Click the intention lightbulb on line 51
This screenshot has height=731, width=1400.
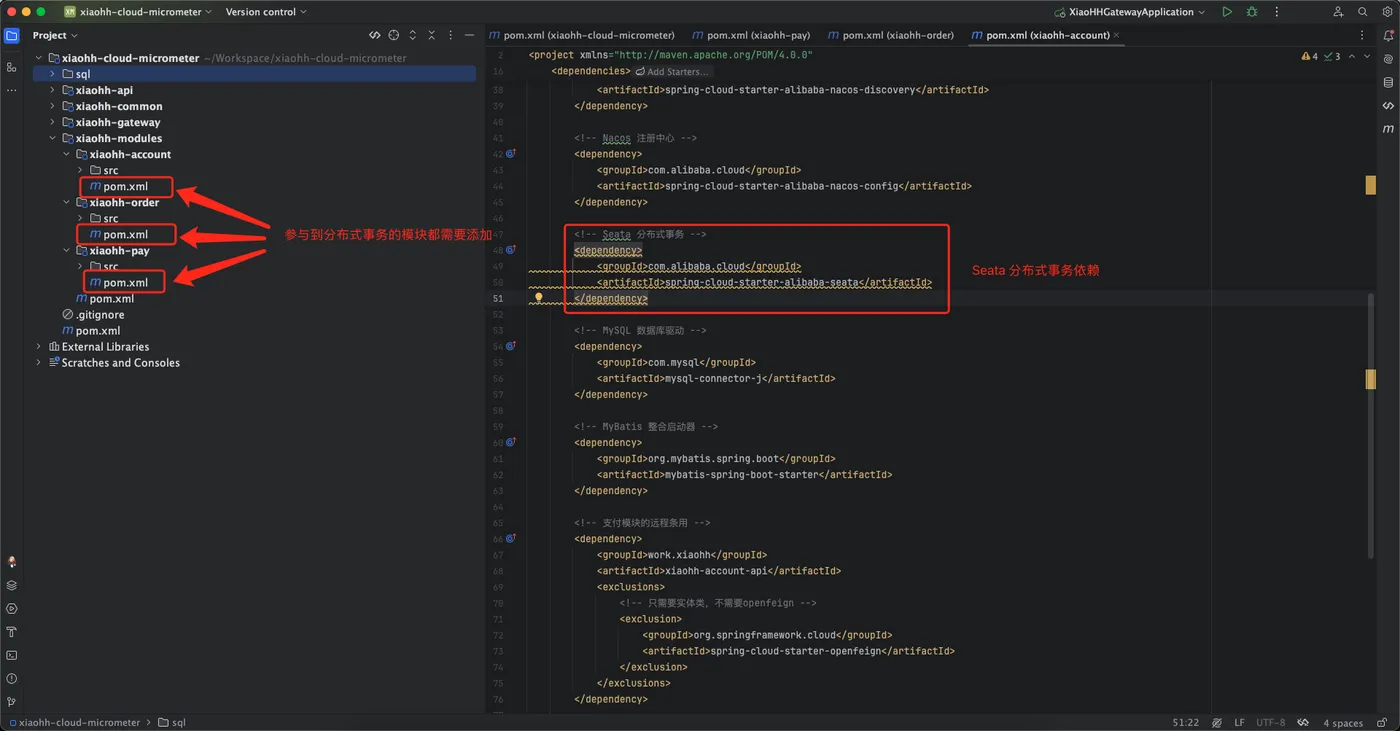click(538, 297)
